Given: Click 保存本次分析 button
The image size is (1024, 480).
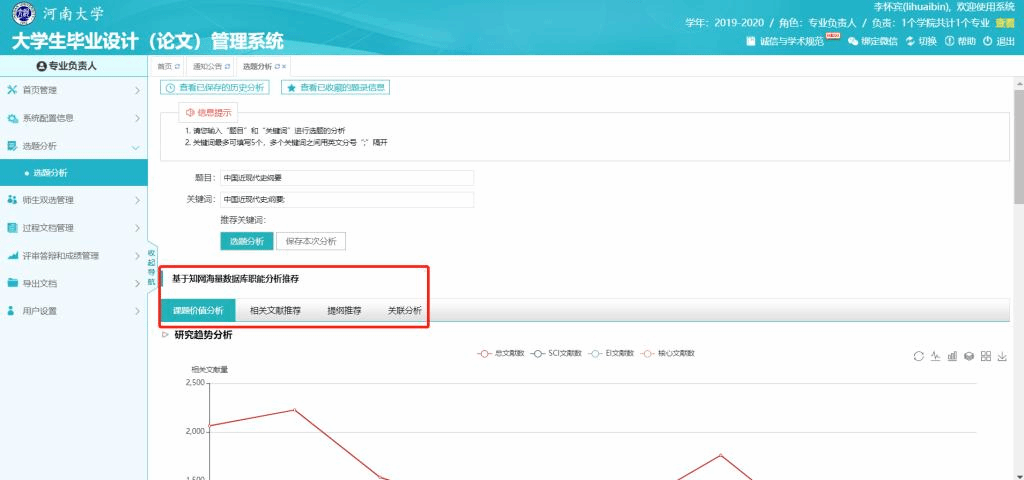Looking at the screenshot, I should 311,241.
